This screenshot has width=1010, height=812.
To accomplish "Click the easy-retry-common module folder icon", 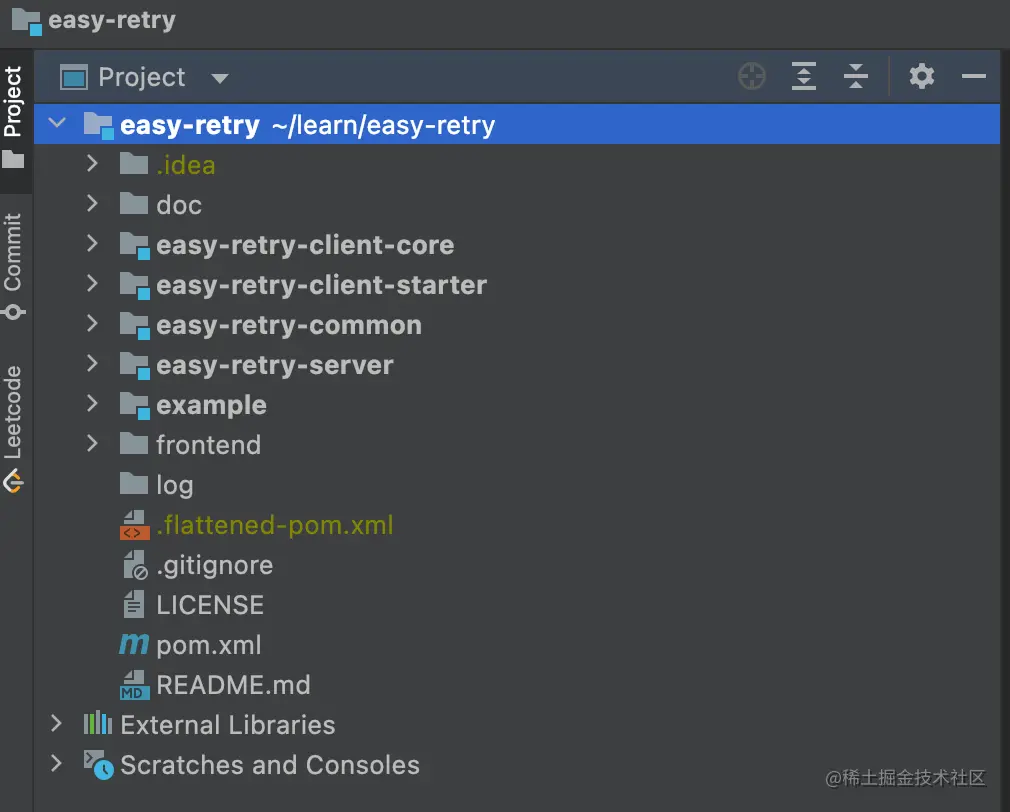I will (135, 325).
